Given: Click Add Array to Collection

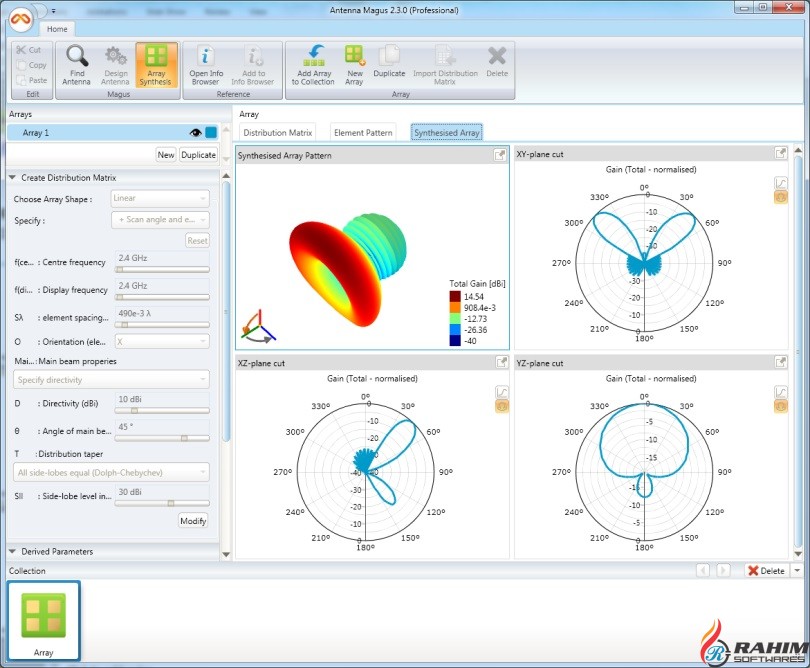Looking at the screenshot, I should [x=313, y=65].
